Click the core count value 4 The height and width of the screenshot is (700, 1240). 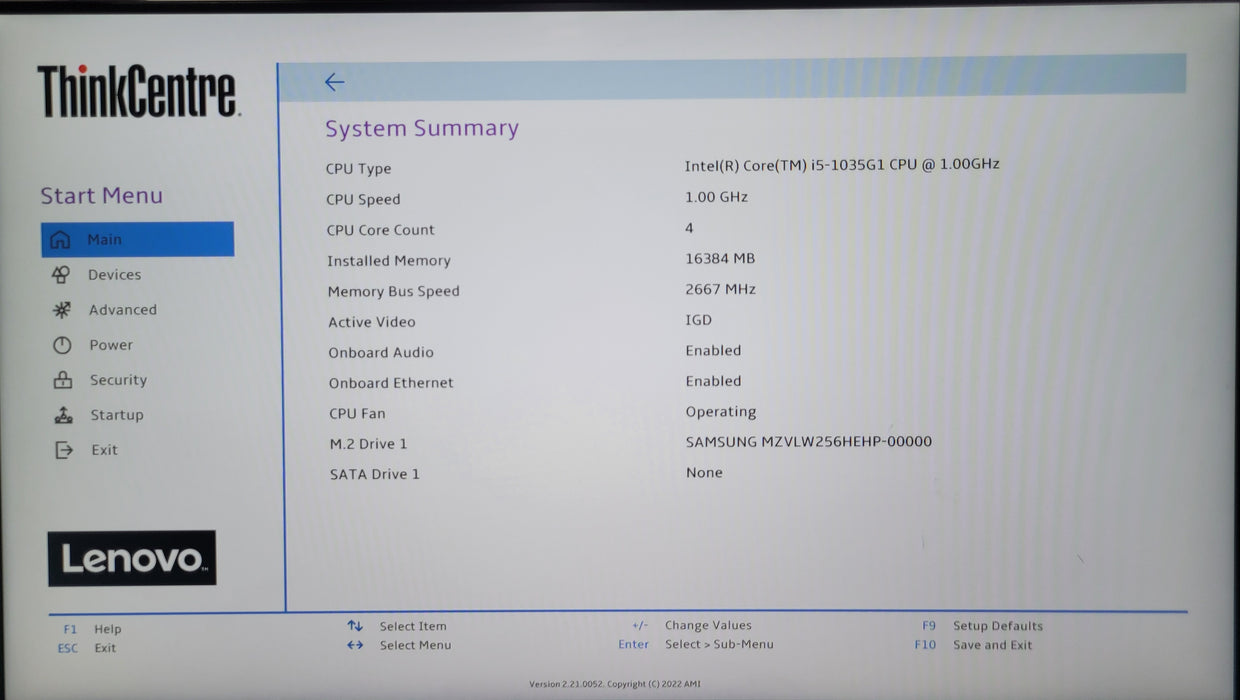pyautogui.click(x=689, y=228)
